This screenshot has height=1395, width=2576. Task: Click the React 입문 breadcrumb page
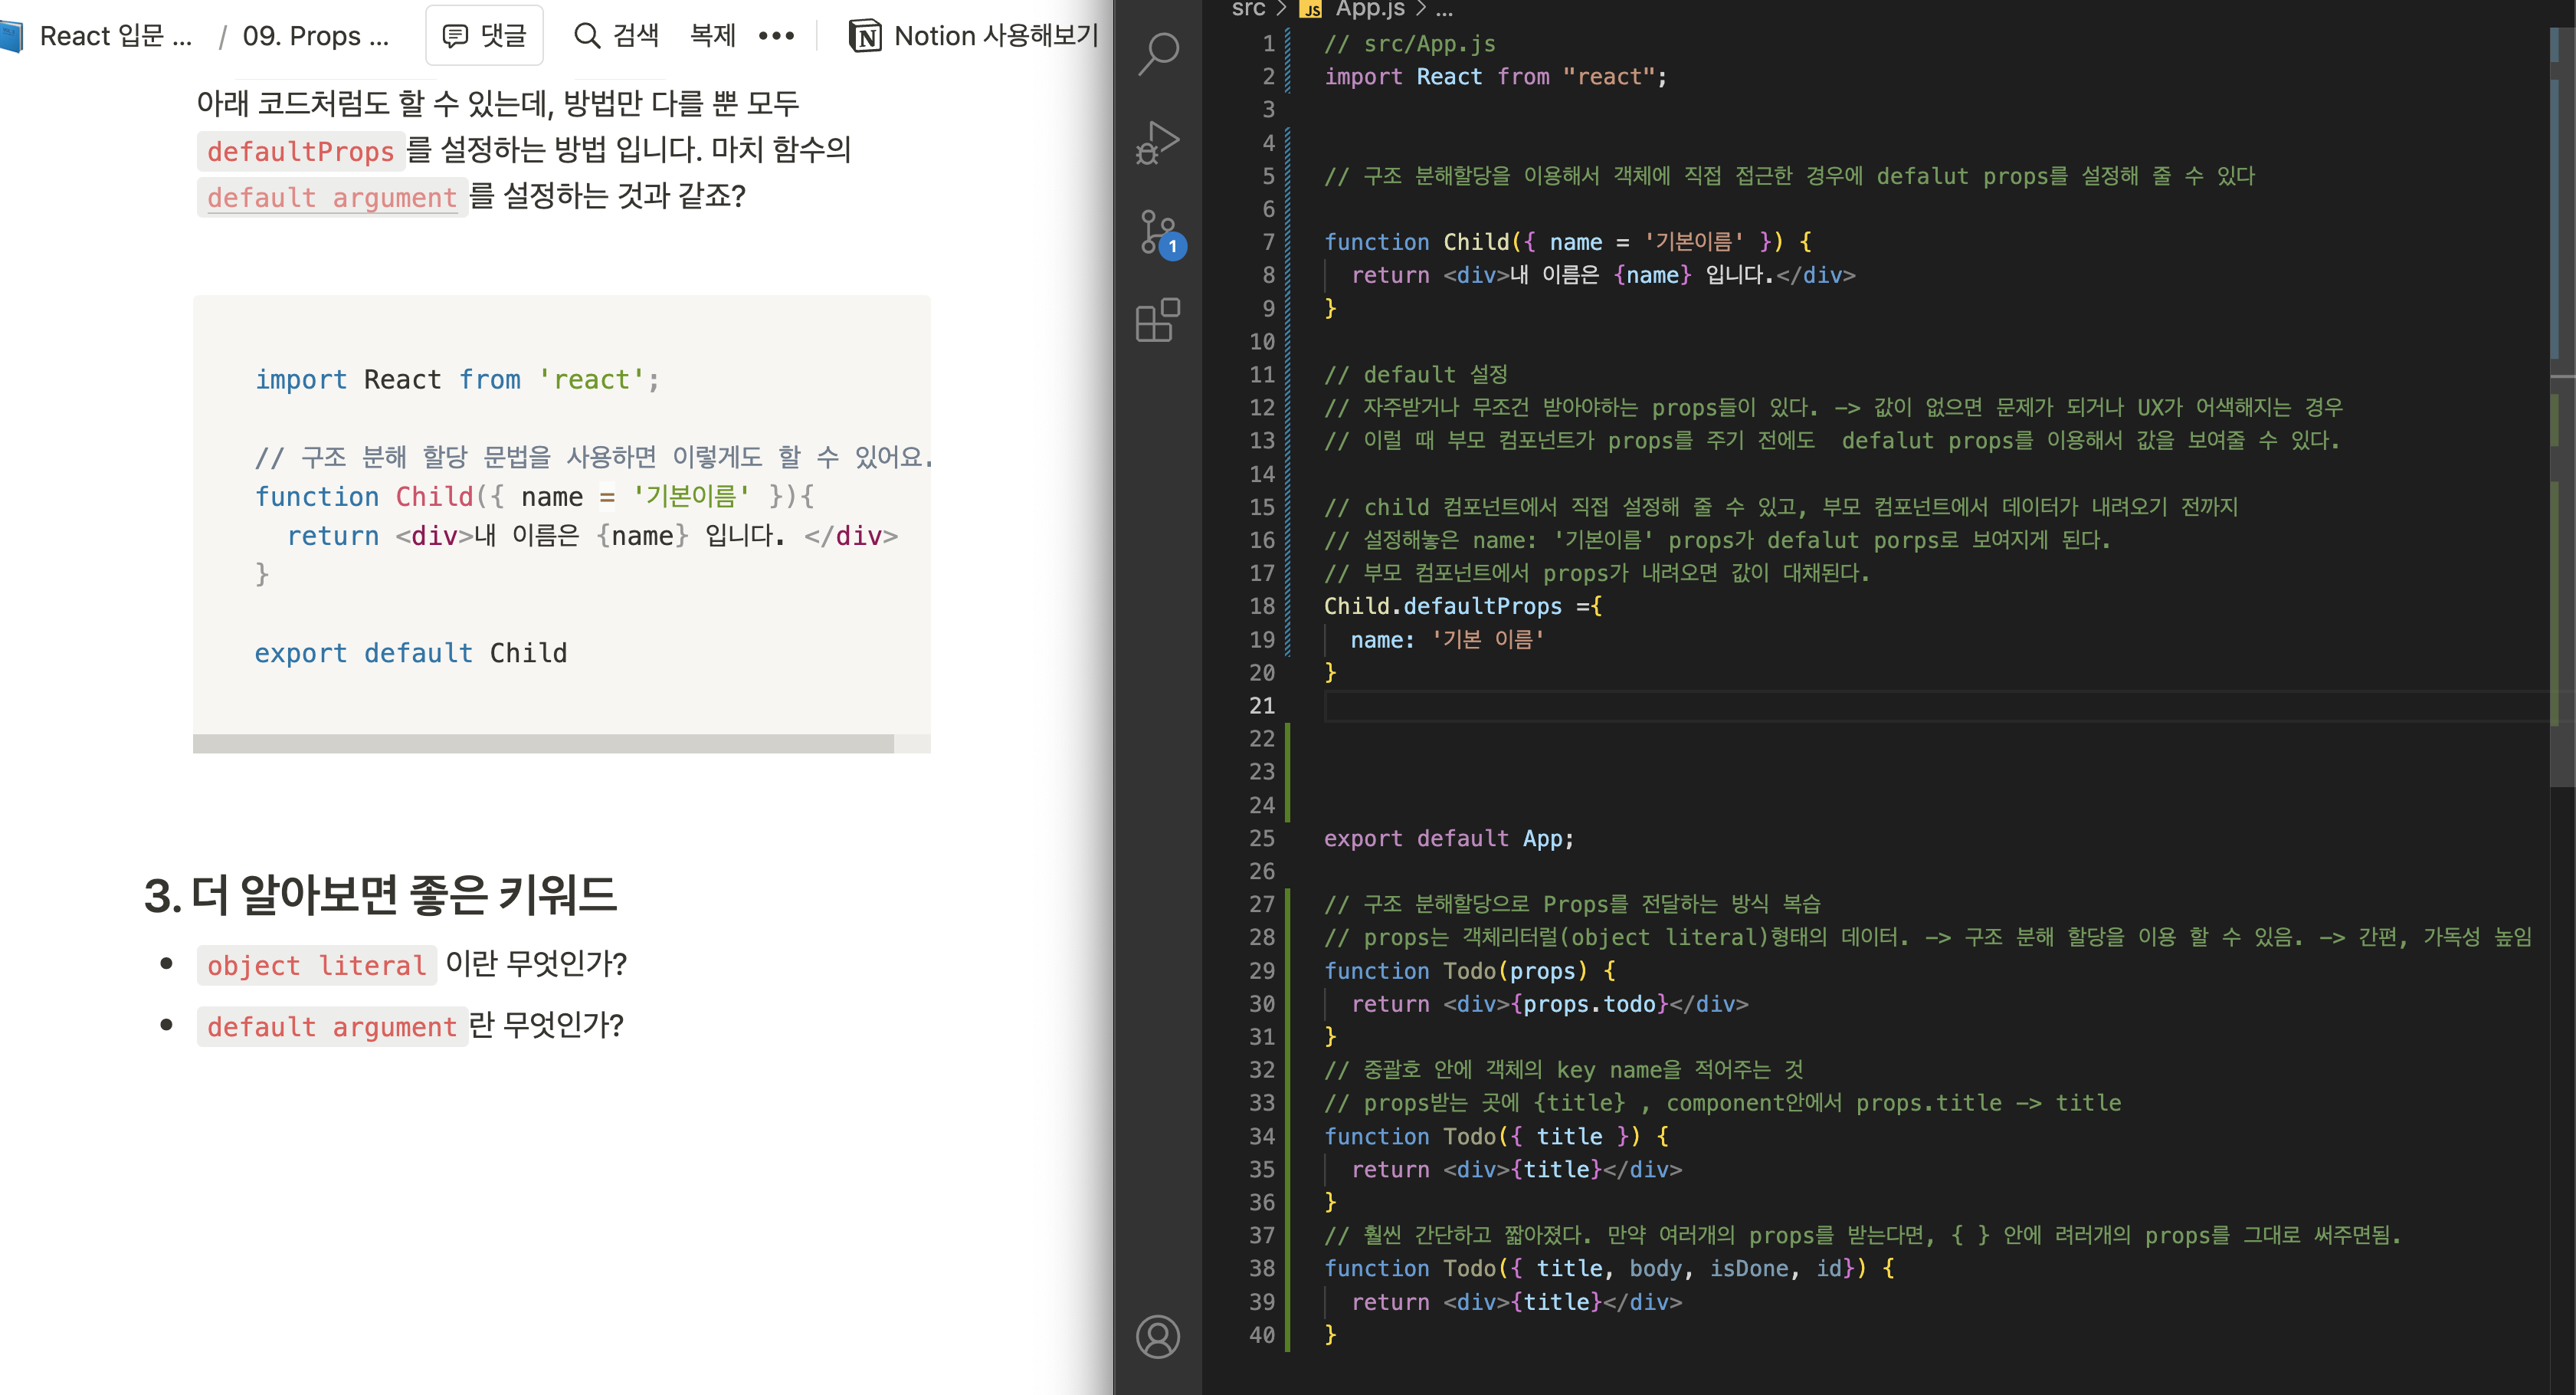click(114, 36)
